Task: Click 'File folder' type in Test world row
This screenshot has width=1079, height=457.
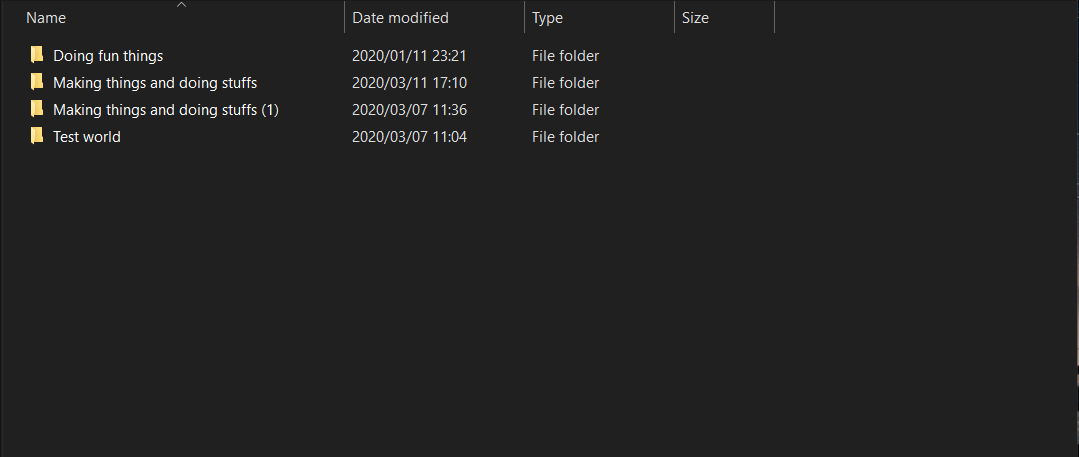Action: pyautogui.click(x=565, y=137)
